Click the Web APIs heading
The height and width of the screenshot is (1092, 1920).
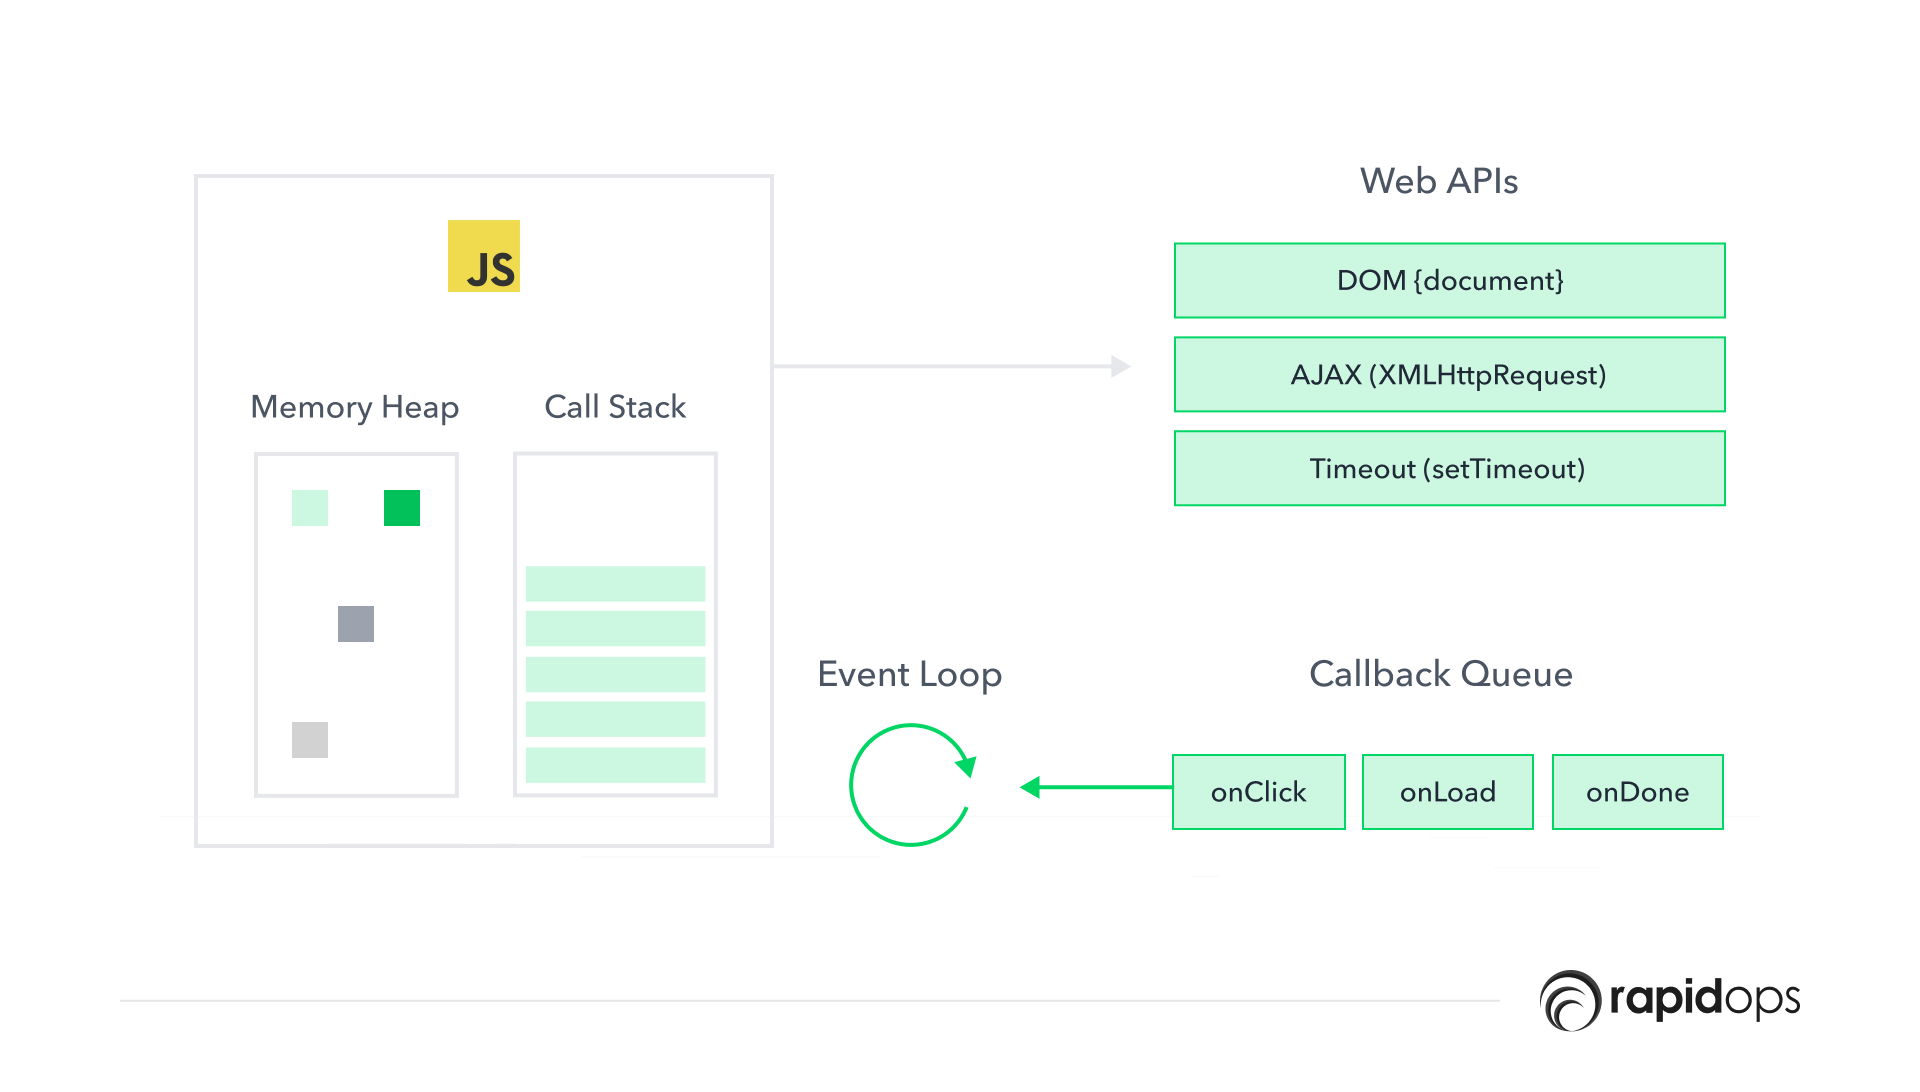1439,181
